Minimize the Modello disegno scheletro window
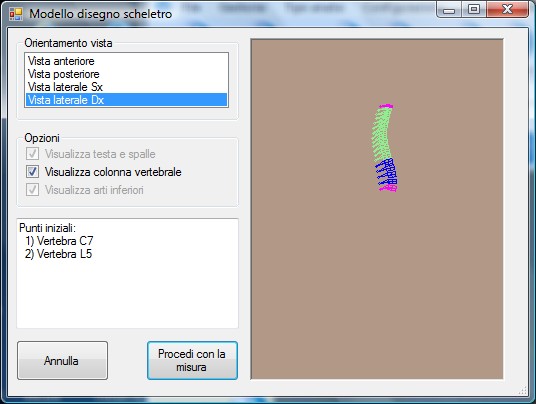 pos(449,10)
